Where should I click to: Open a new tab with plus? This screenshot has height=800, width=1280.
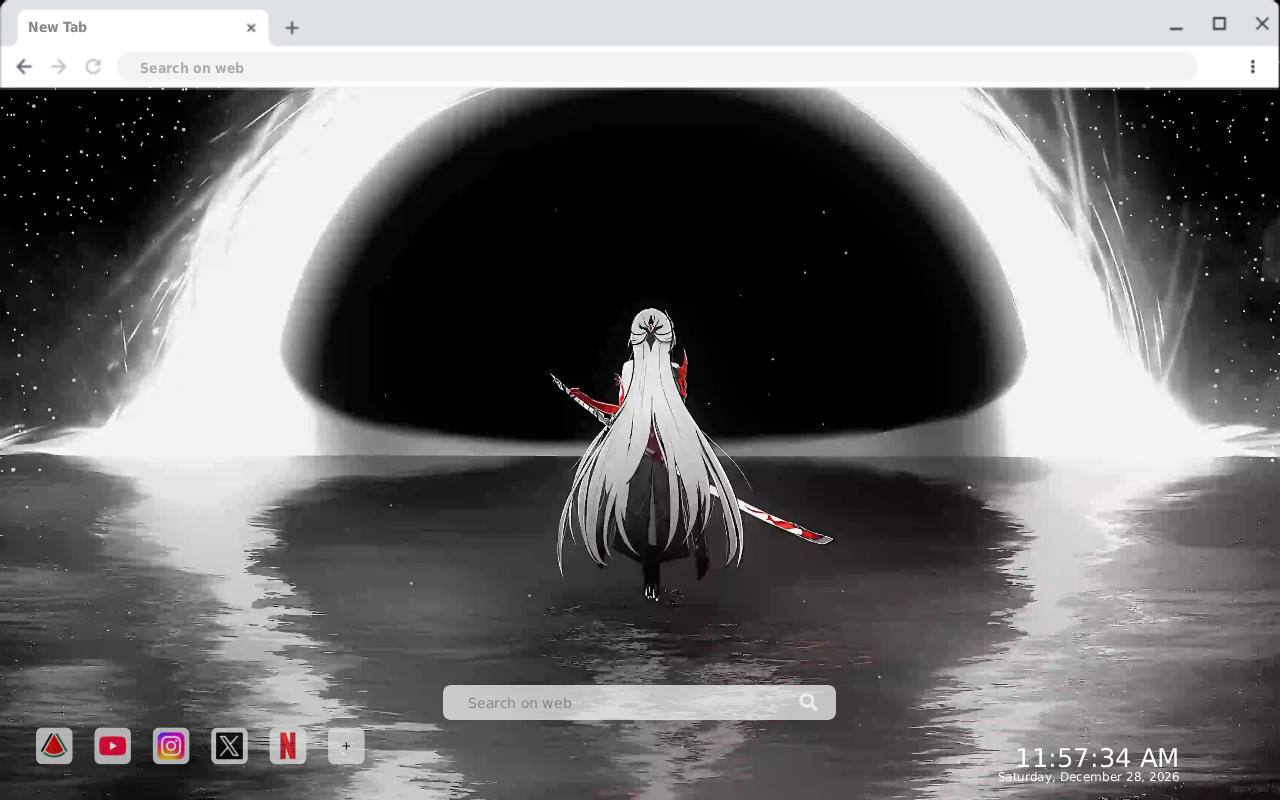(292, 28)
